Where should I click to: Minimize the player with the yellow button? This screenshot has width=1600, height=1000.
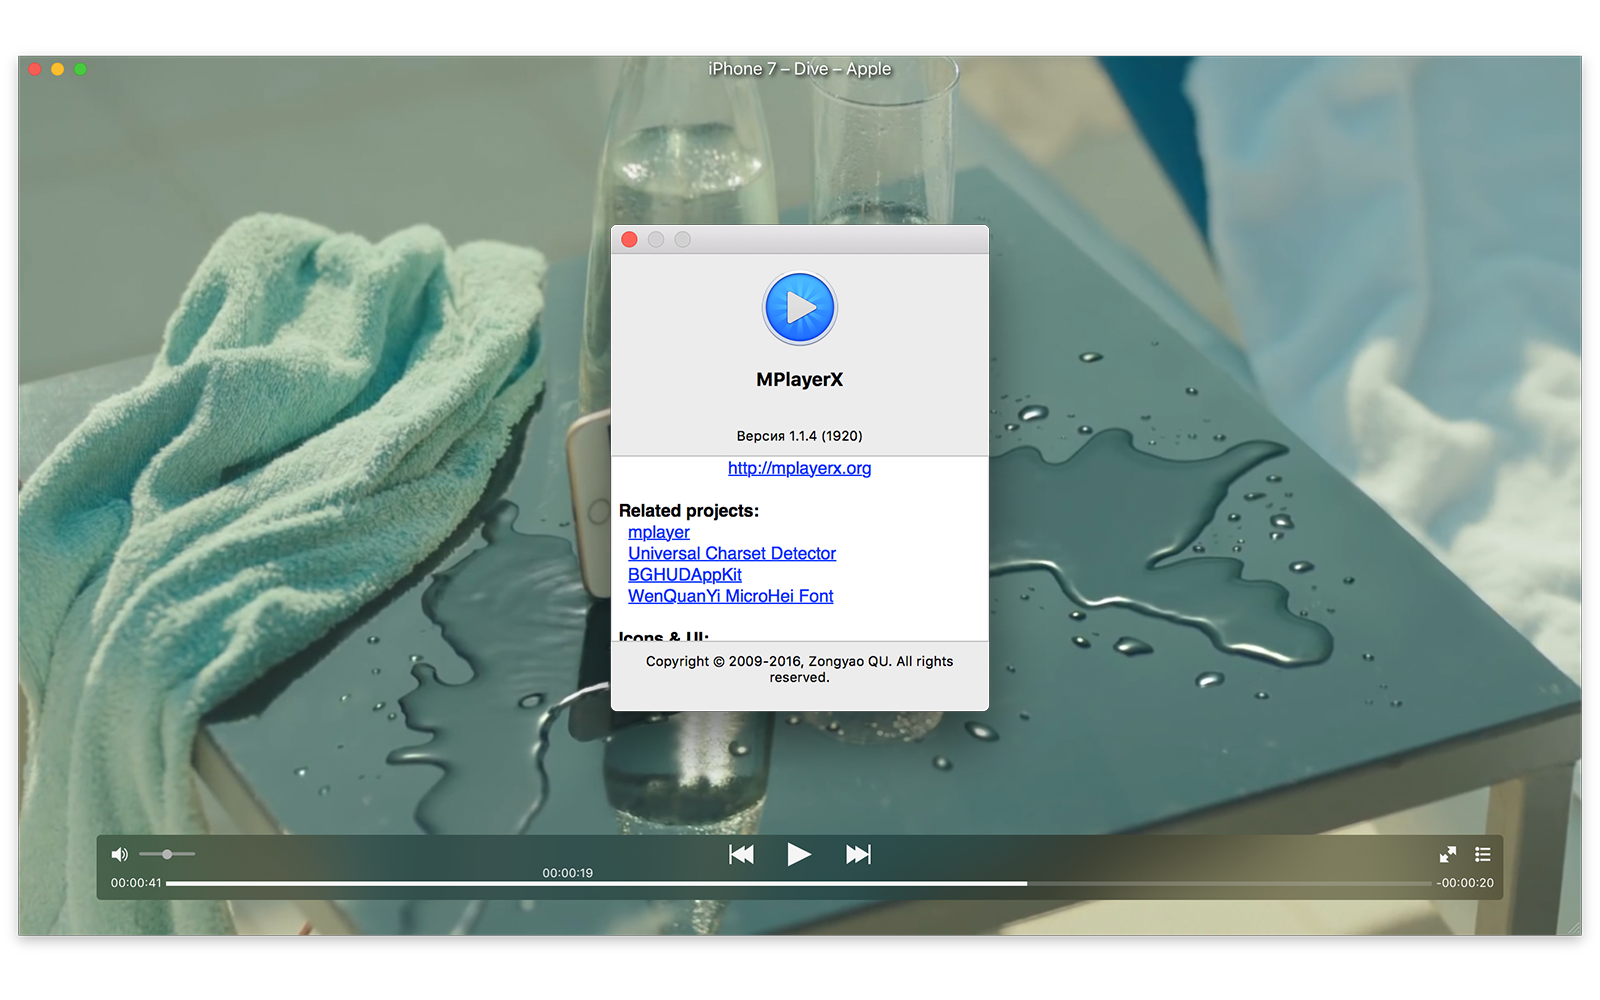click(x=57, y=69)
